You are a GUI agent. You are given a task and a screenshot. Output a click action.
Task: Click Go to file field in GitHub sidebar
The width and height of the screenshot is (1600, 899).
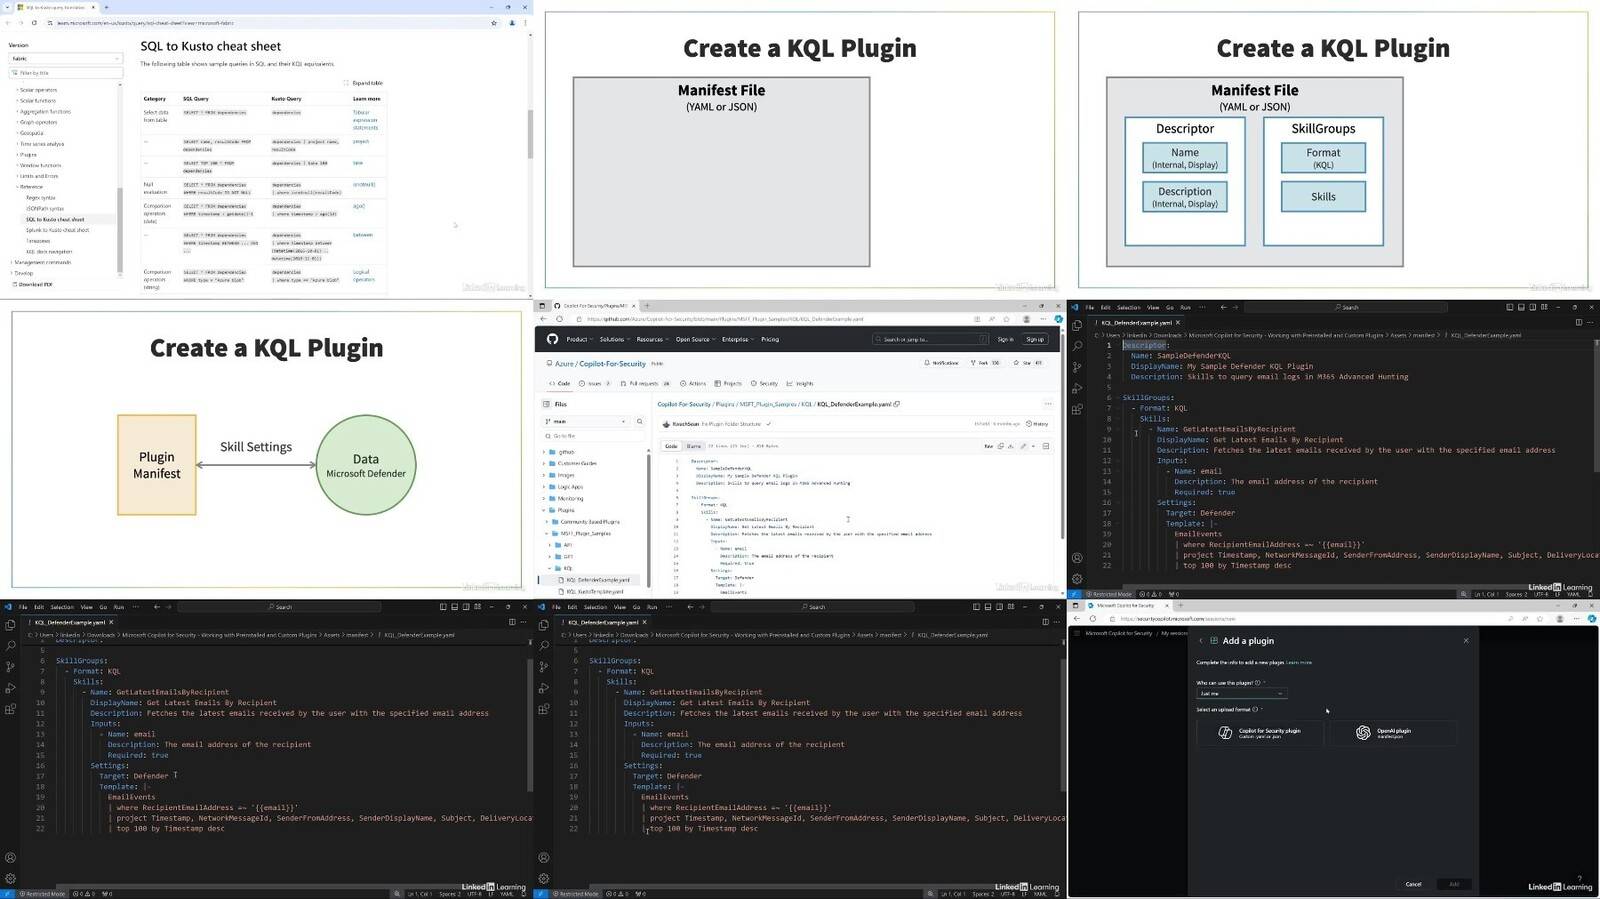point(594,436)
